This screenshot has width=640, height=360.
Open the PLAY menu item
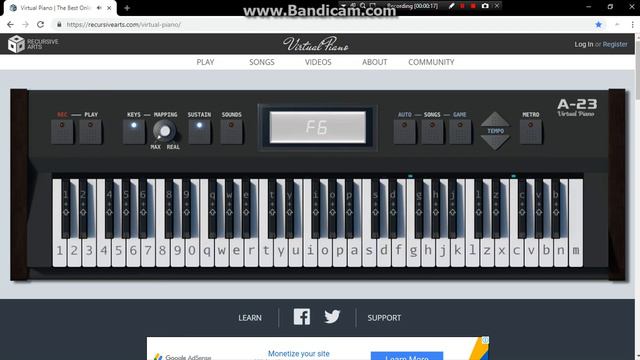click(205, 62)
